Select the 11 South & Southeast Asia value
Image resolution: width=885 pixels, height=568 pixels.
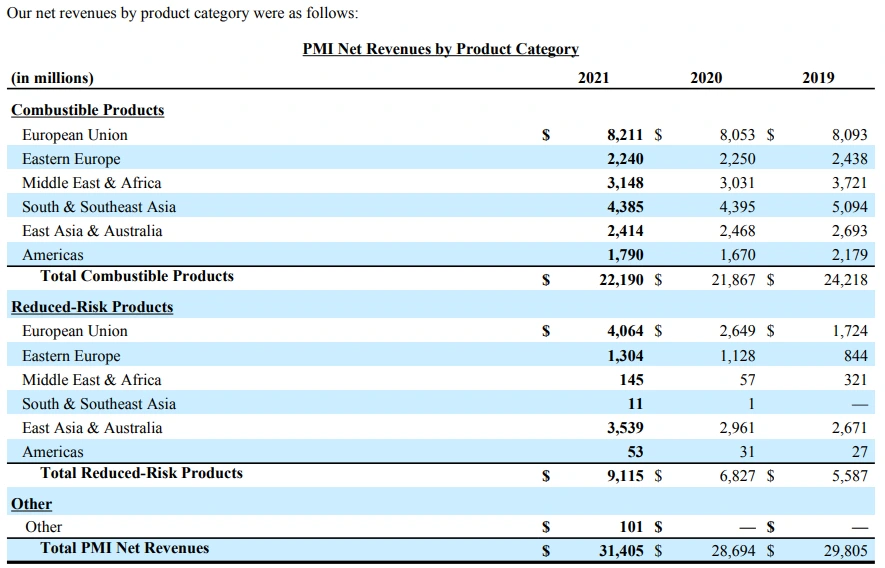pyautogui.click(x=636, y=404)
